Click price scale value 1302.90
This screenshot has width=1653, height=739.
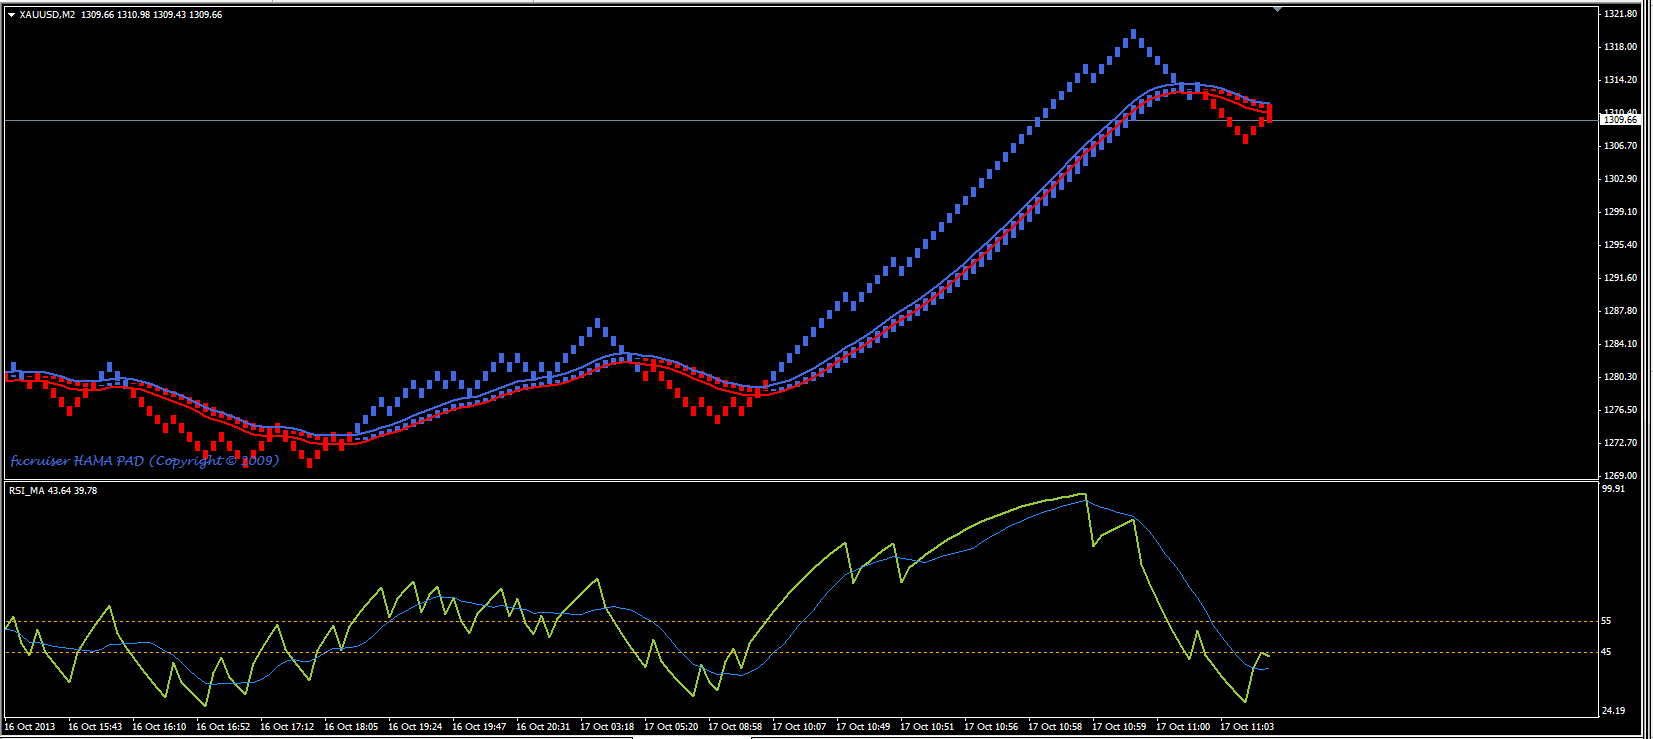click(x=1620, y=179)
